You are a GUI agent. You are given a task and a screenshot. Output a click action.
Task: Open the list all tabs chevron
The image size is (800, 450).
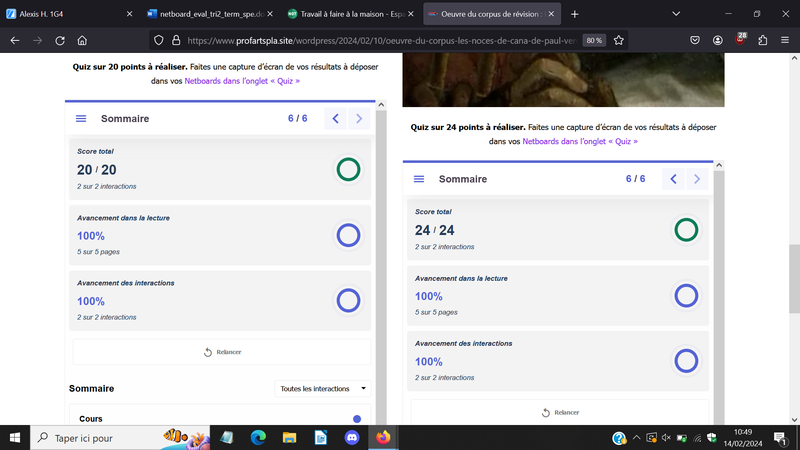pyautogui.click(x=676, y=14)
